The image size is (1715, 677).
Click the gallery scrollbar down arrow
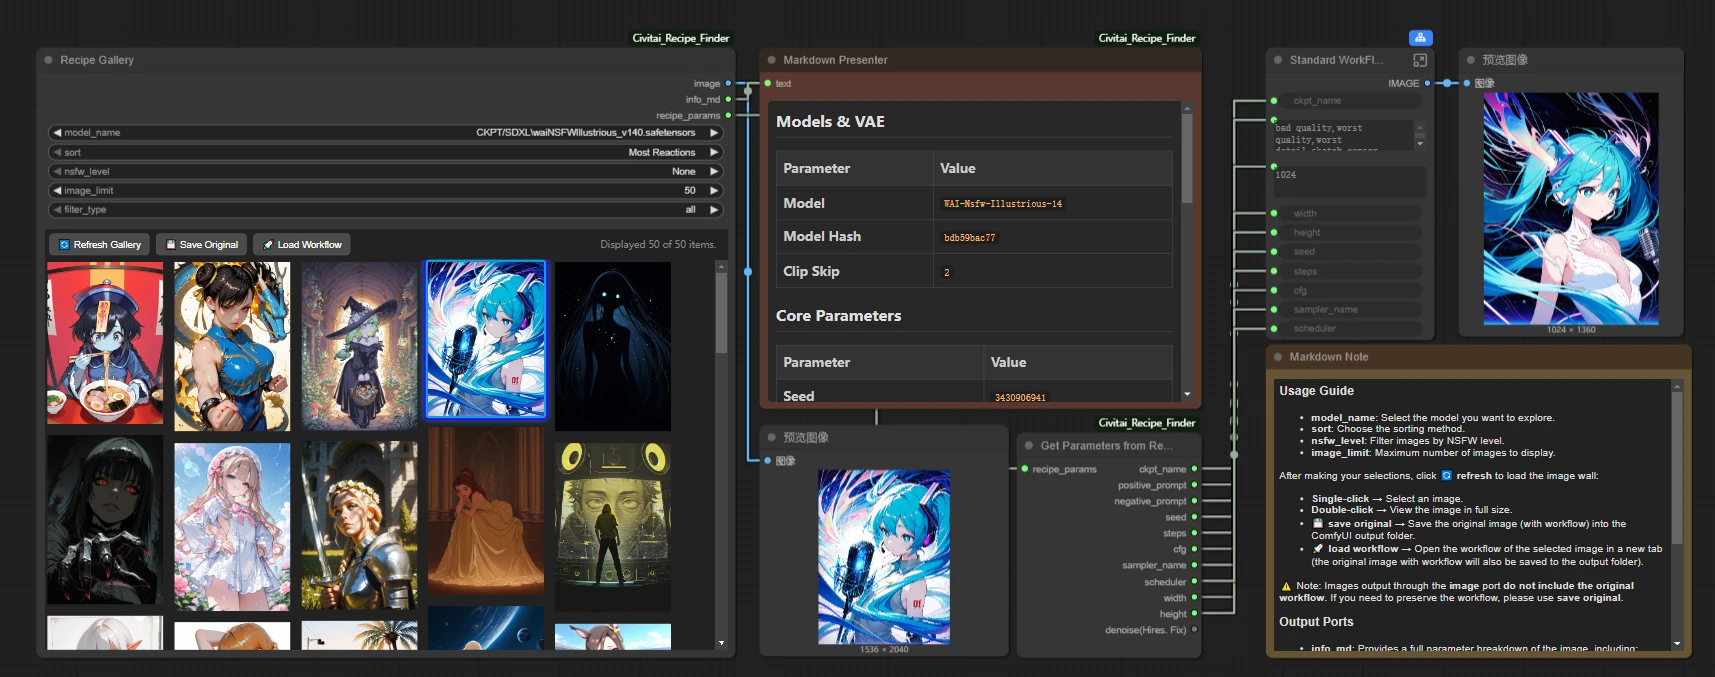click(721, 643)
